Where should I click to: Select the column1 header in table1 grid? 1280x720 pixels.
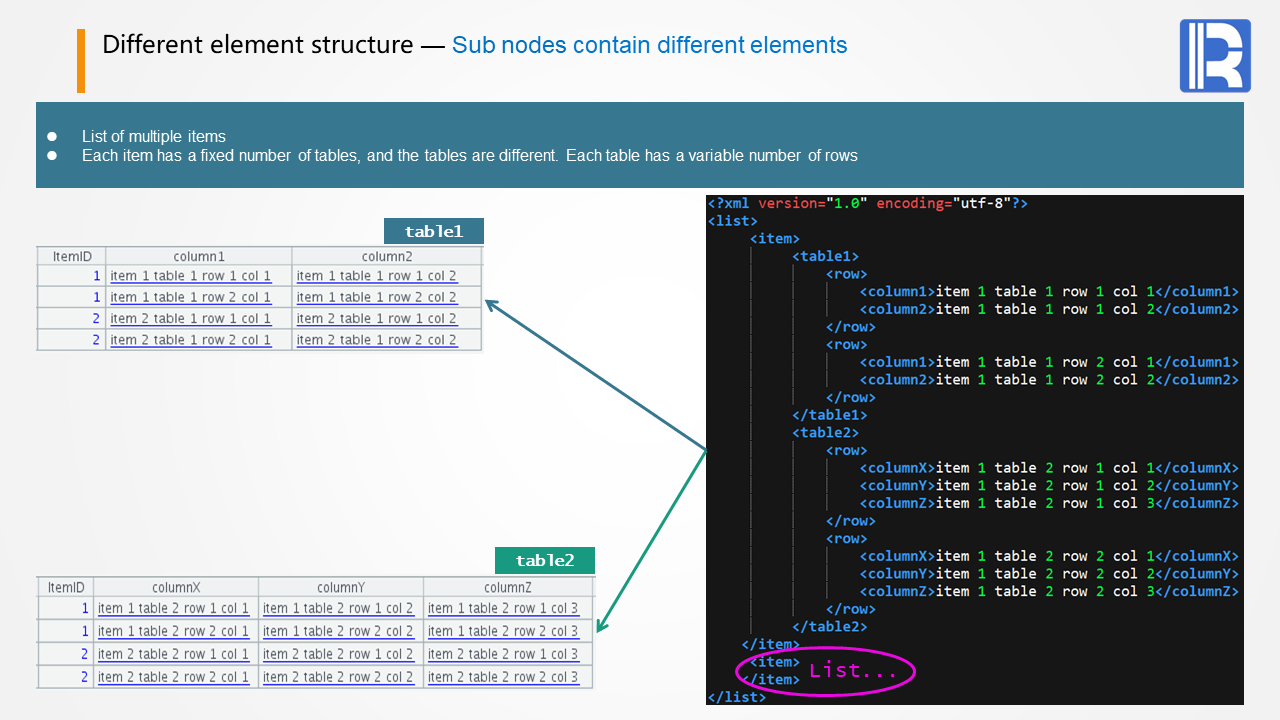199,257
